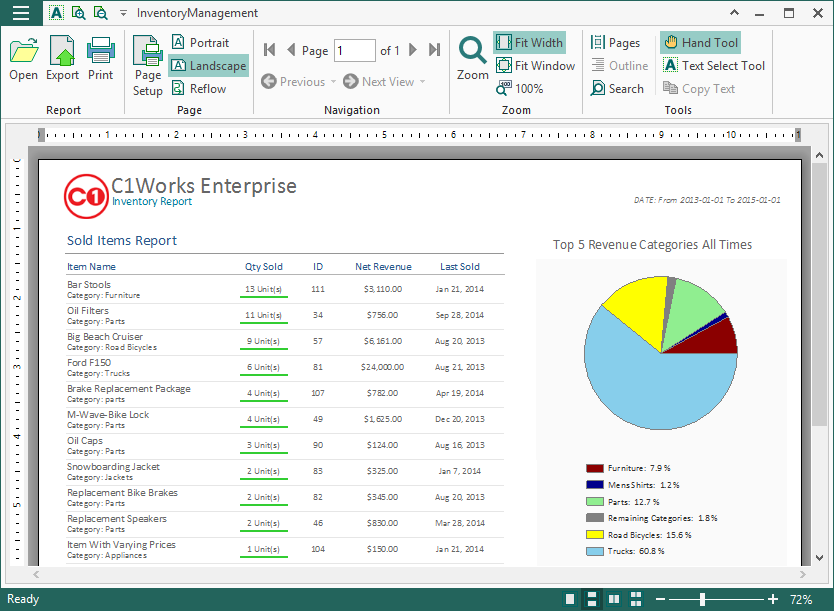The image size is (834, 611).
Task: Go to the first page
Action: tap(270, 50)
